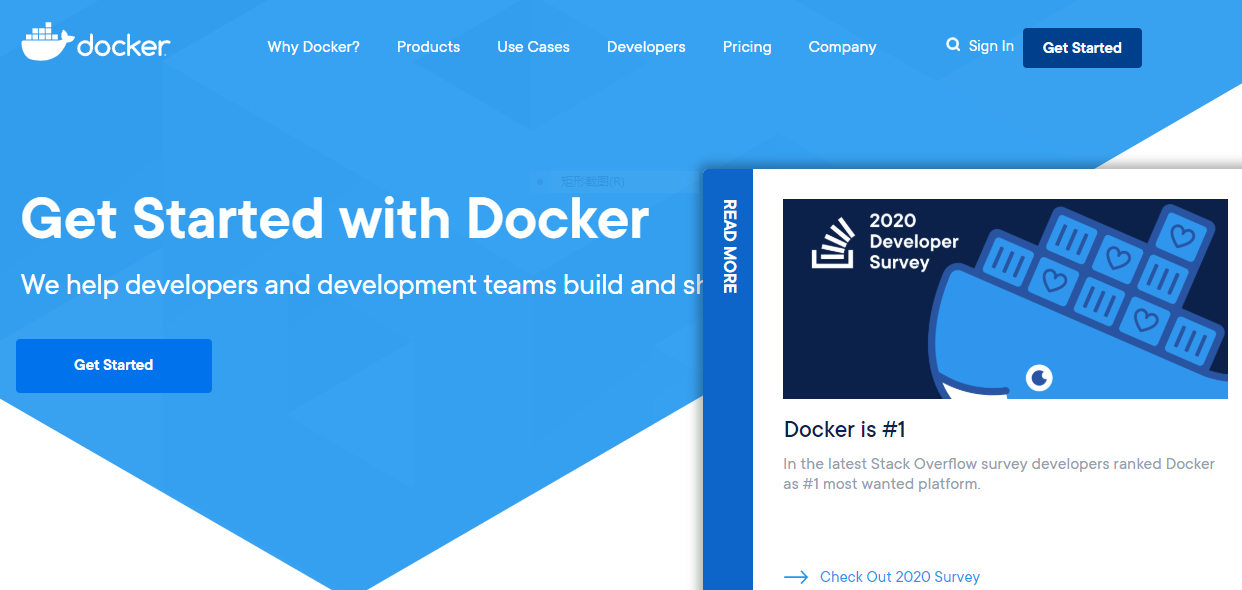Click the Docker whale logo

44,41
